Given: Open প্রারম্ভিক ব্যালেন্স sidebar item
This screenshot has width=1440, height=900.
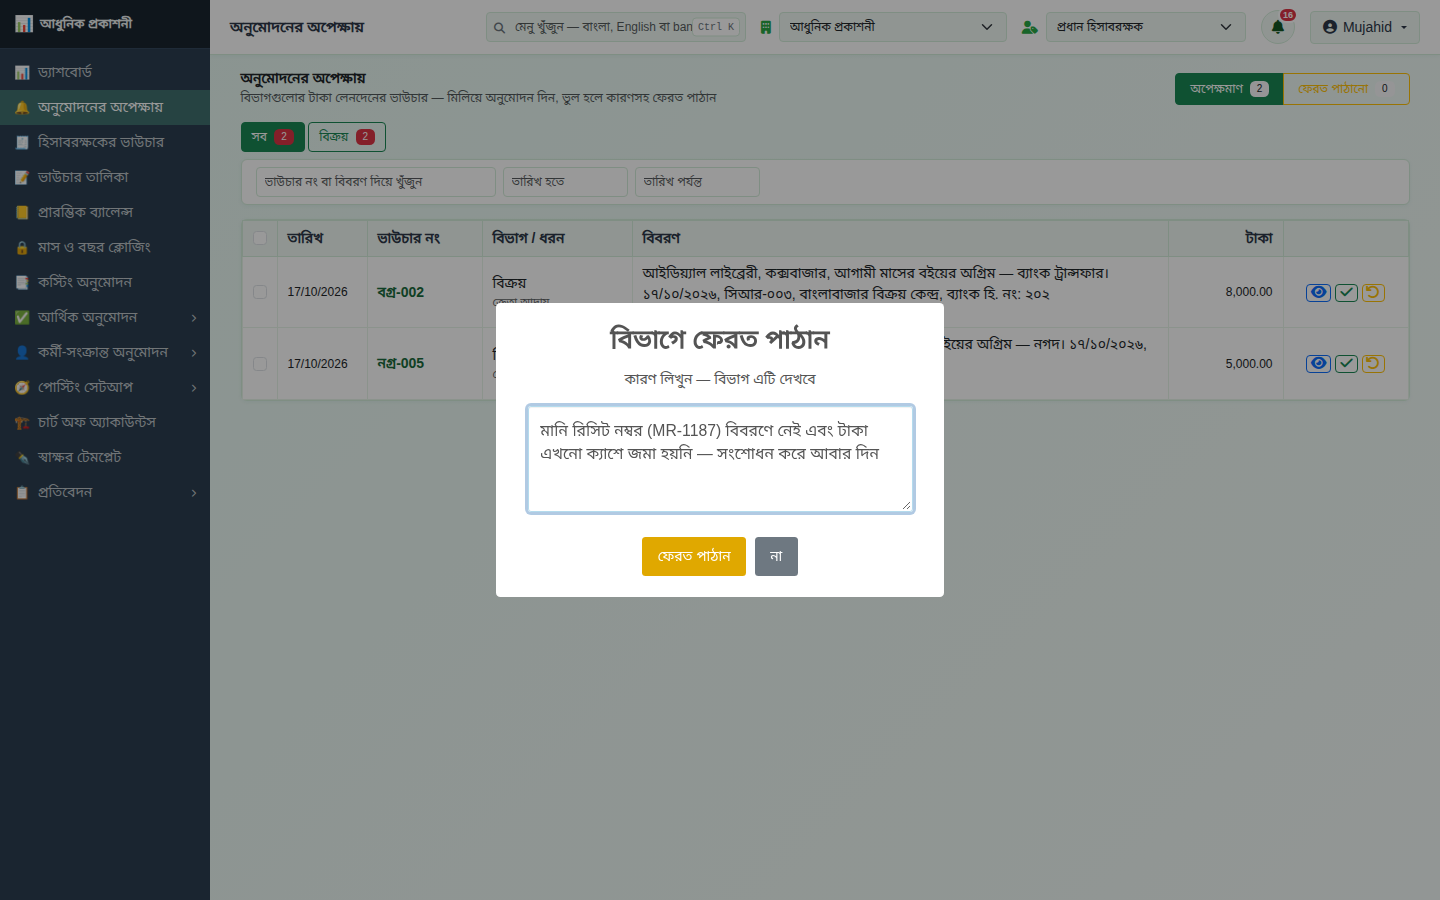Looking at the screenshot, I should point(105,212).
